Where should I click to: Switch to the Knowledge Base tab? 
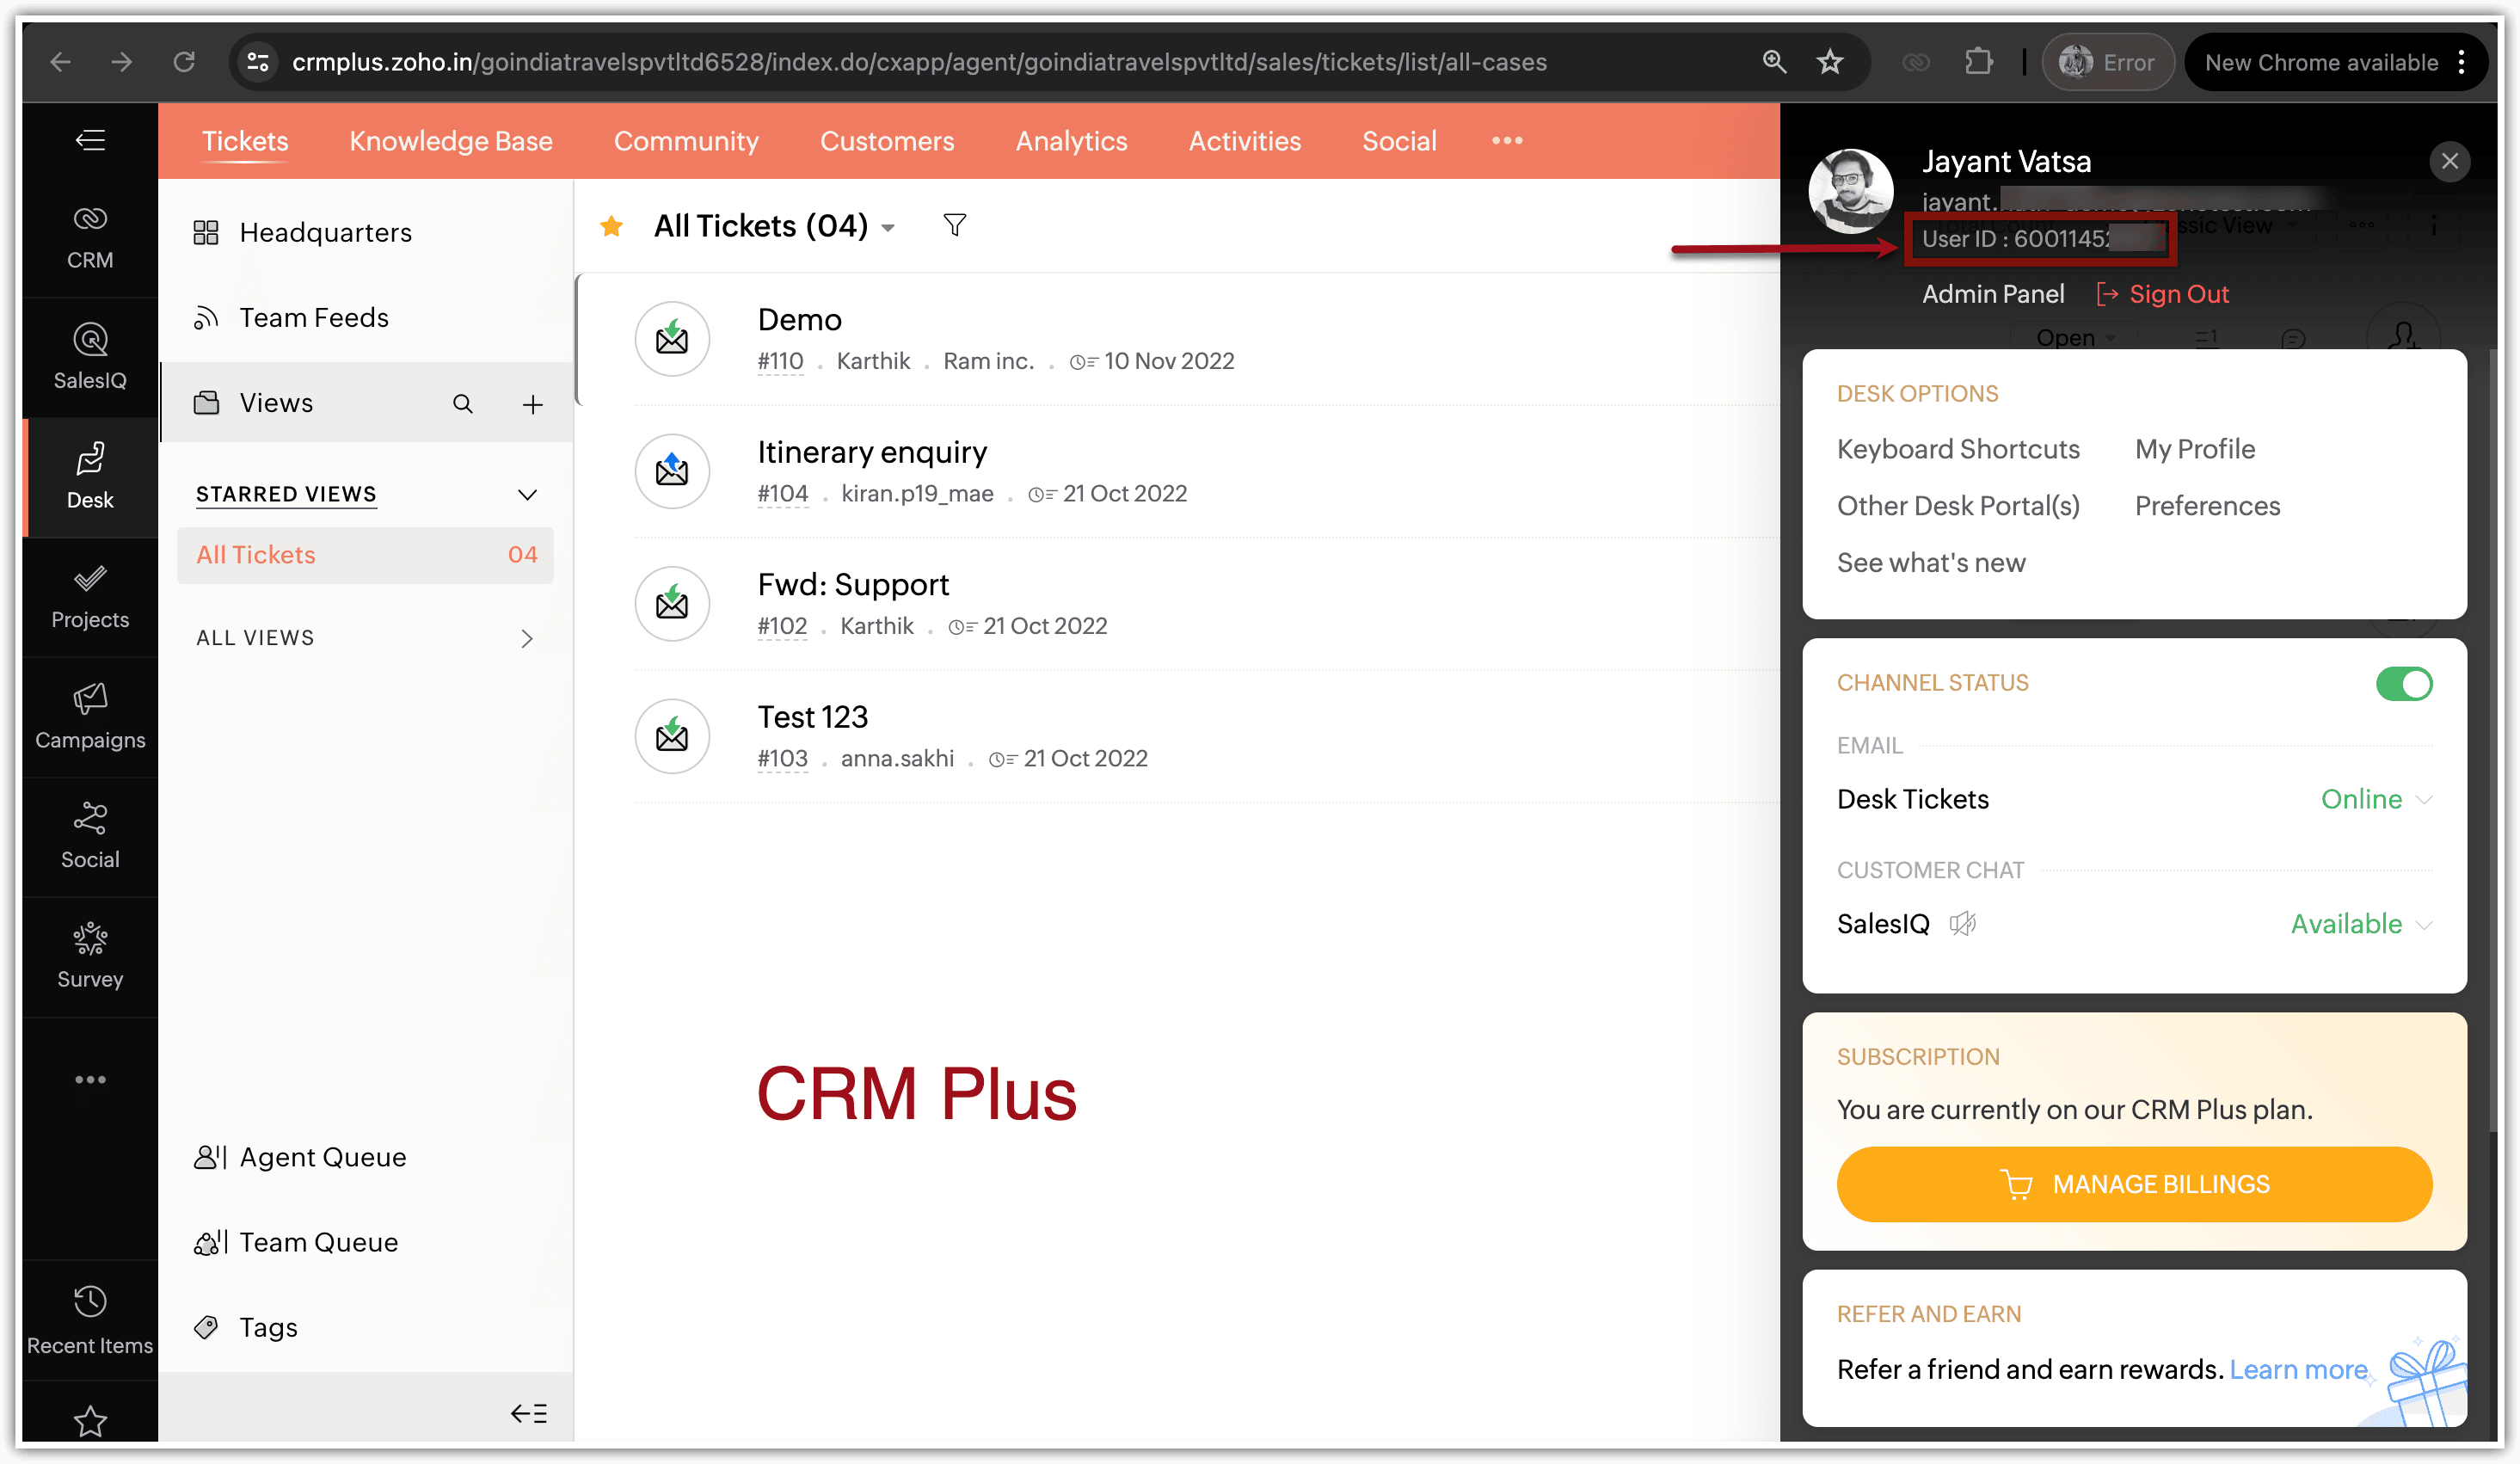pos(450,141)
